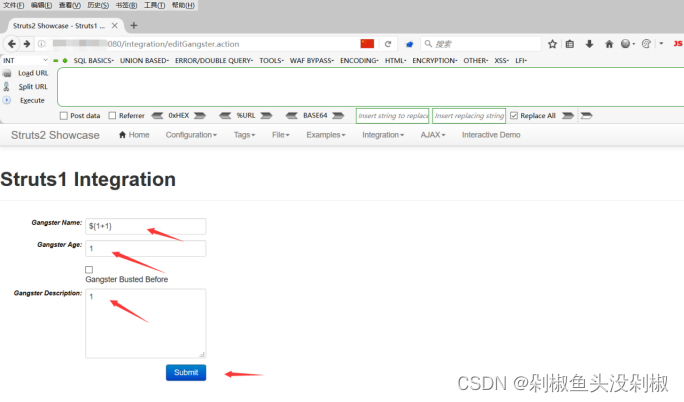
Task: Click HackBar Load URL
Action: point(33,73)
